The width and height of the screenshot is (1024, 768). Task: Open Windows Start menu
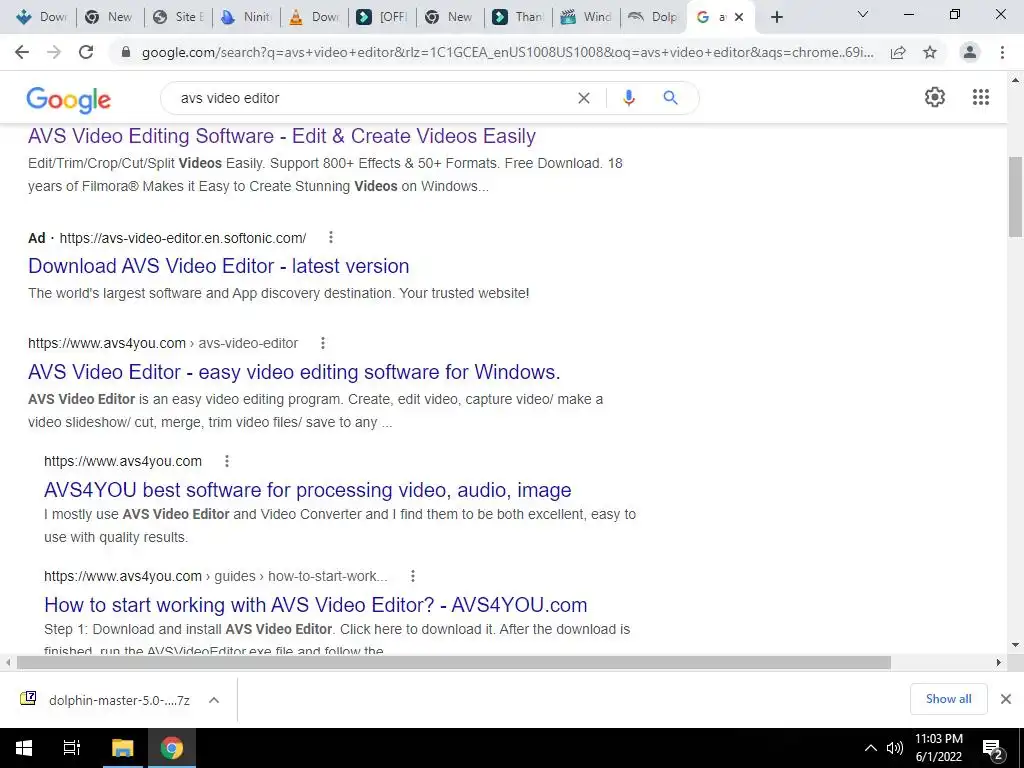click(x=24, y=748)
